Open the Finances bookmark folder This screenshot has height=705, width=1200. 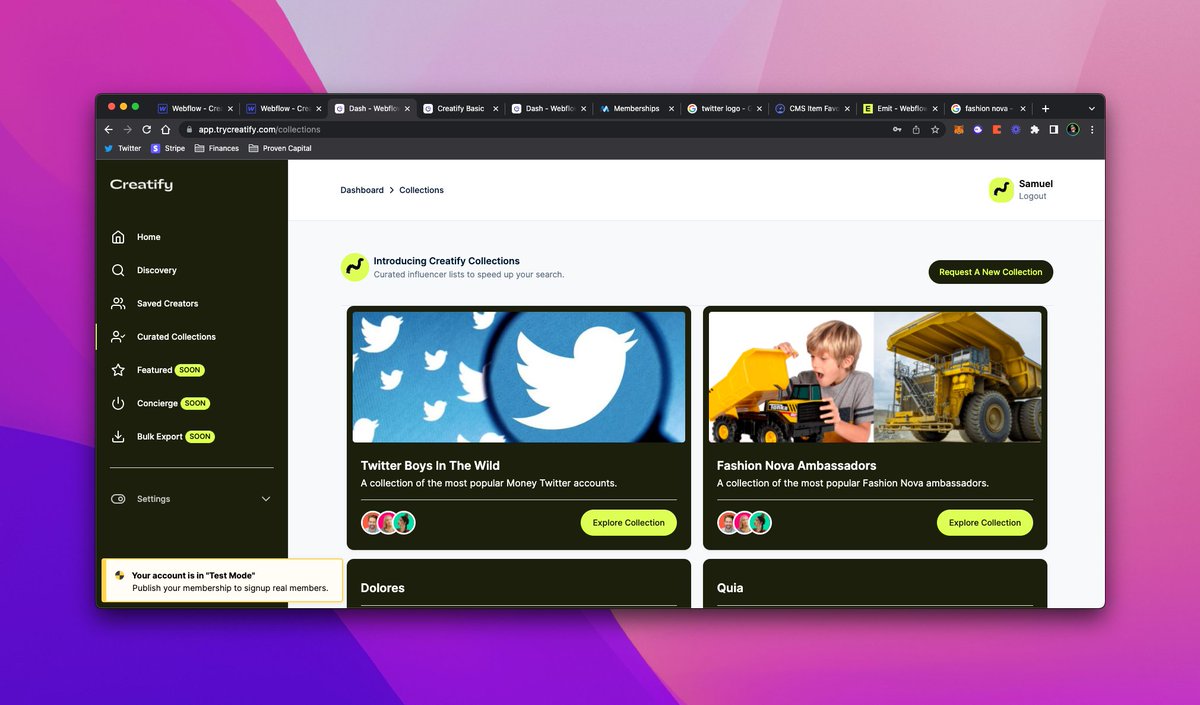(x=217, y=148)
